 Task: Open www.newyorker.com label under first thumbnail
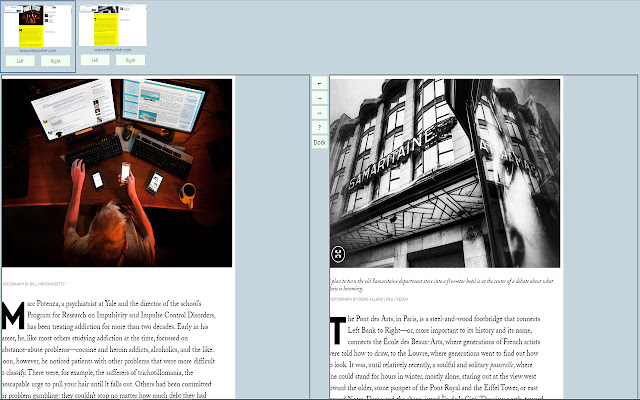pos(38,51)
